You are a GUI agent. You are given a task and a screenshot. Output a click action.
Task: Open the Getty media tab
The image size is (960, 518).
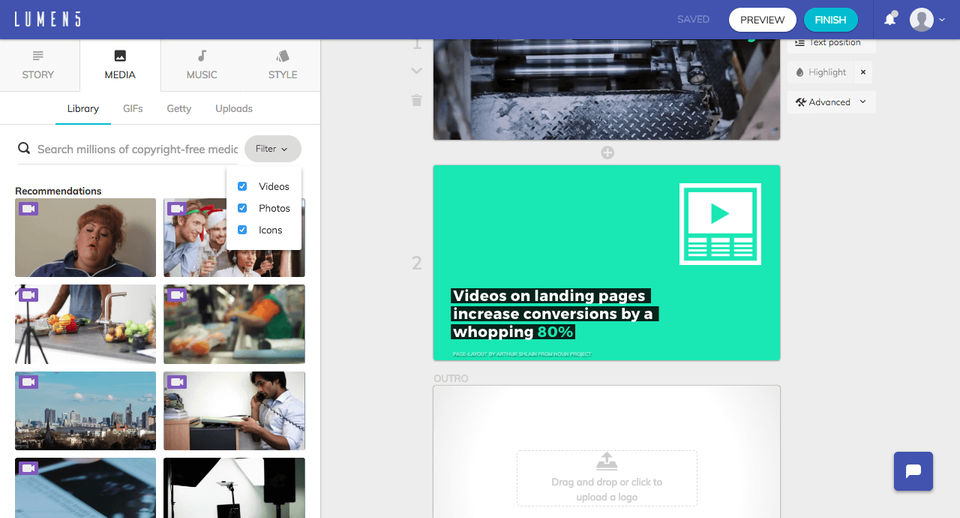[179, 108]
